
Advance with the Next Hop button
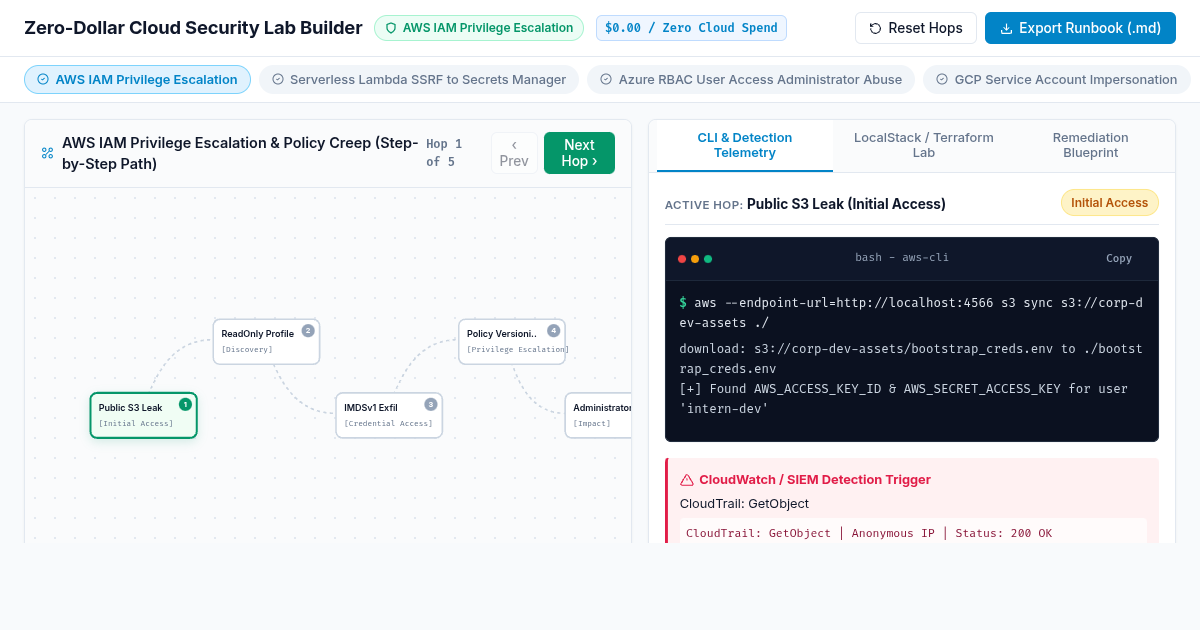coord(579,153)
